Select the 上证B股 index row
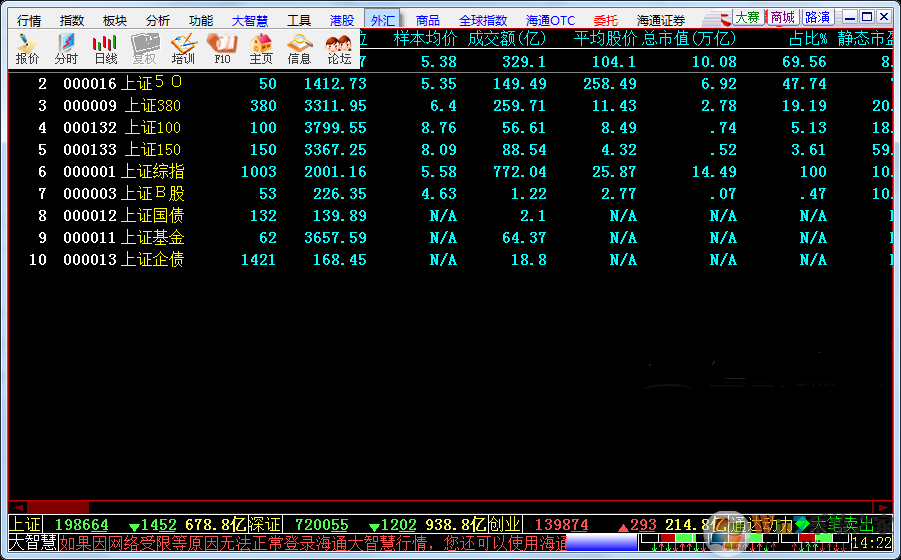This screenshot has height=560, width=901. 450,194
